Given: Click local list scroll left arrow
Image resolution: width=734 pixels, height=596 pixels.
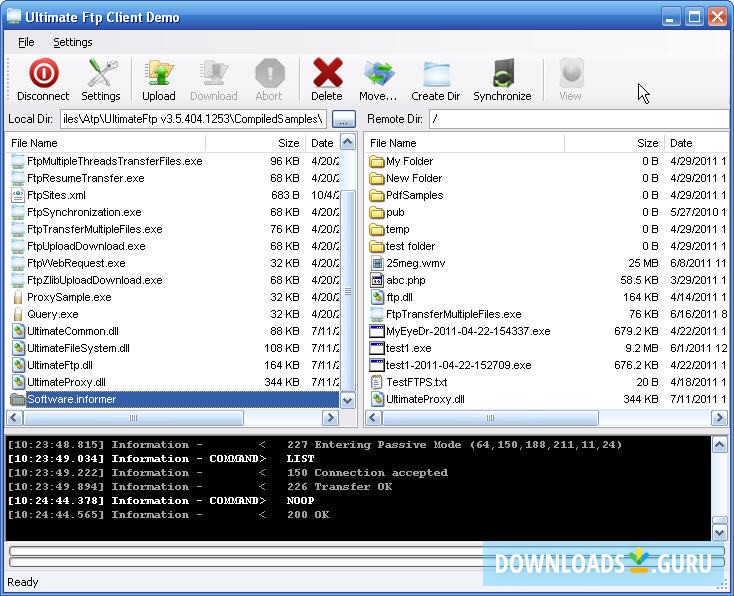Looking at the screenshot, I should point(15,418).
